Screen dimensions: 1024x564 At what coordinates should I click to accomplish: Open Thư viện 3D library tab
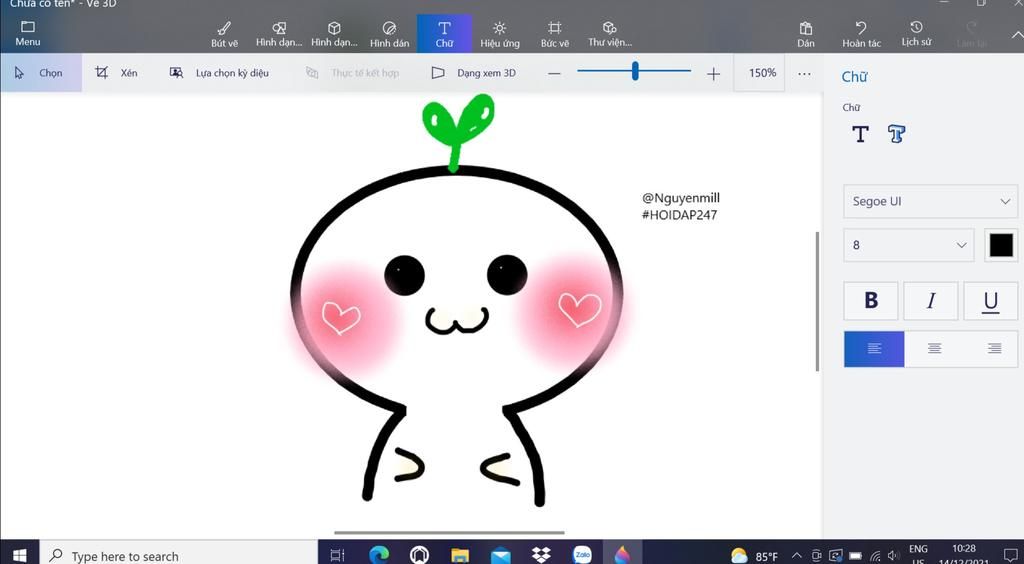point(609,34)
